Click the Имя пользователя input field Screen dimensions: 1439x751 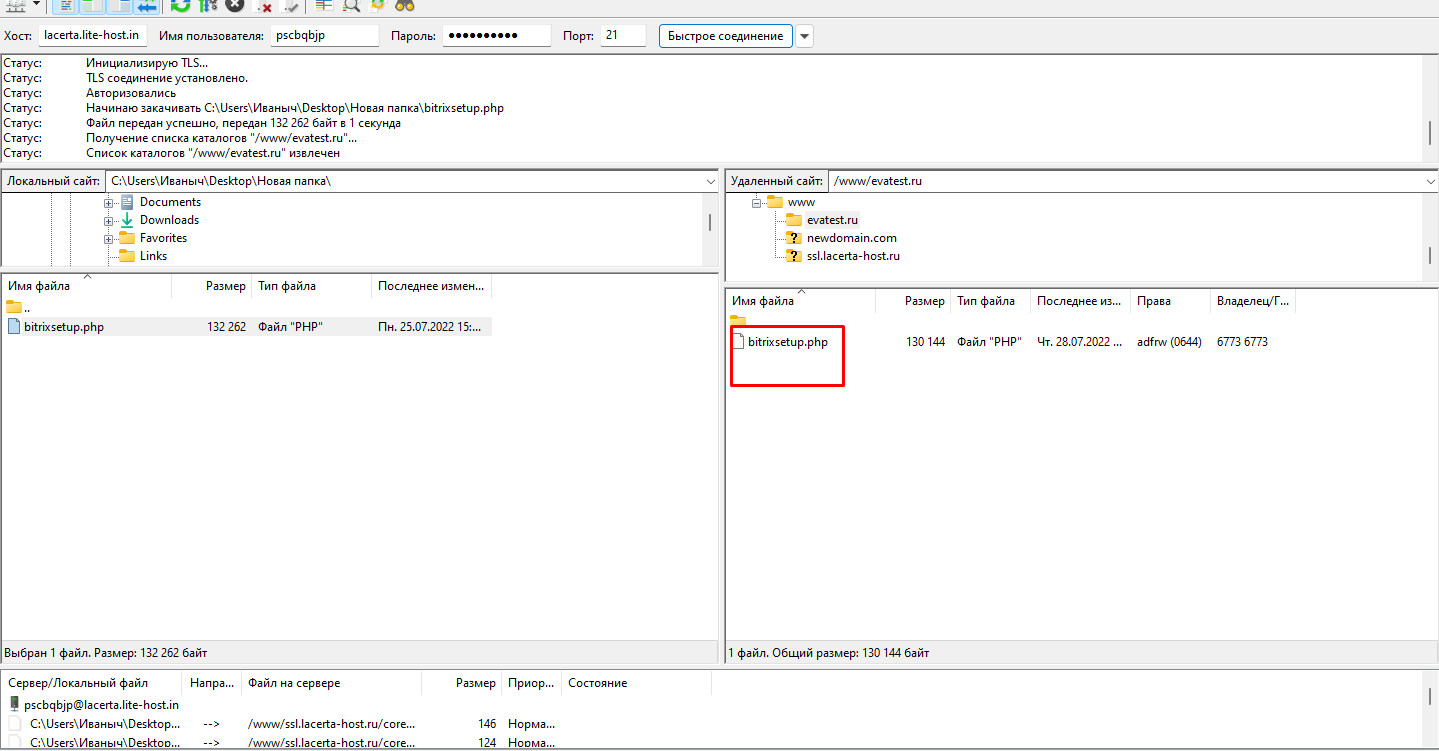(325, 36)
